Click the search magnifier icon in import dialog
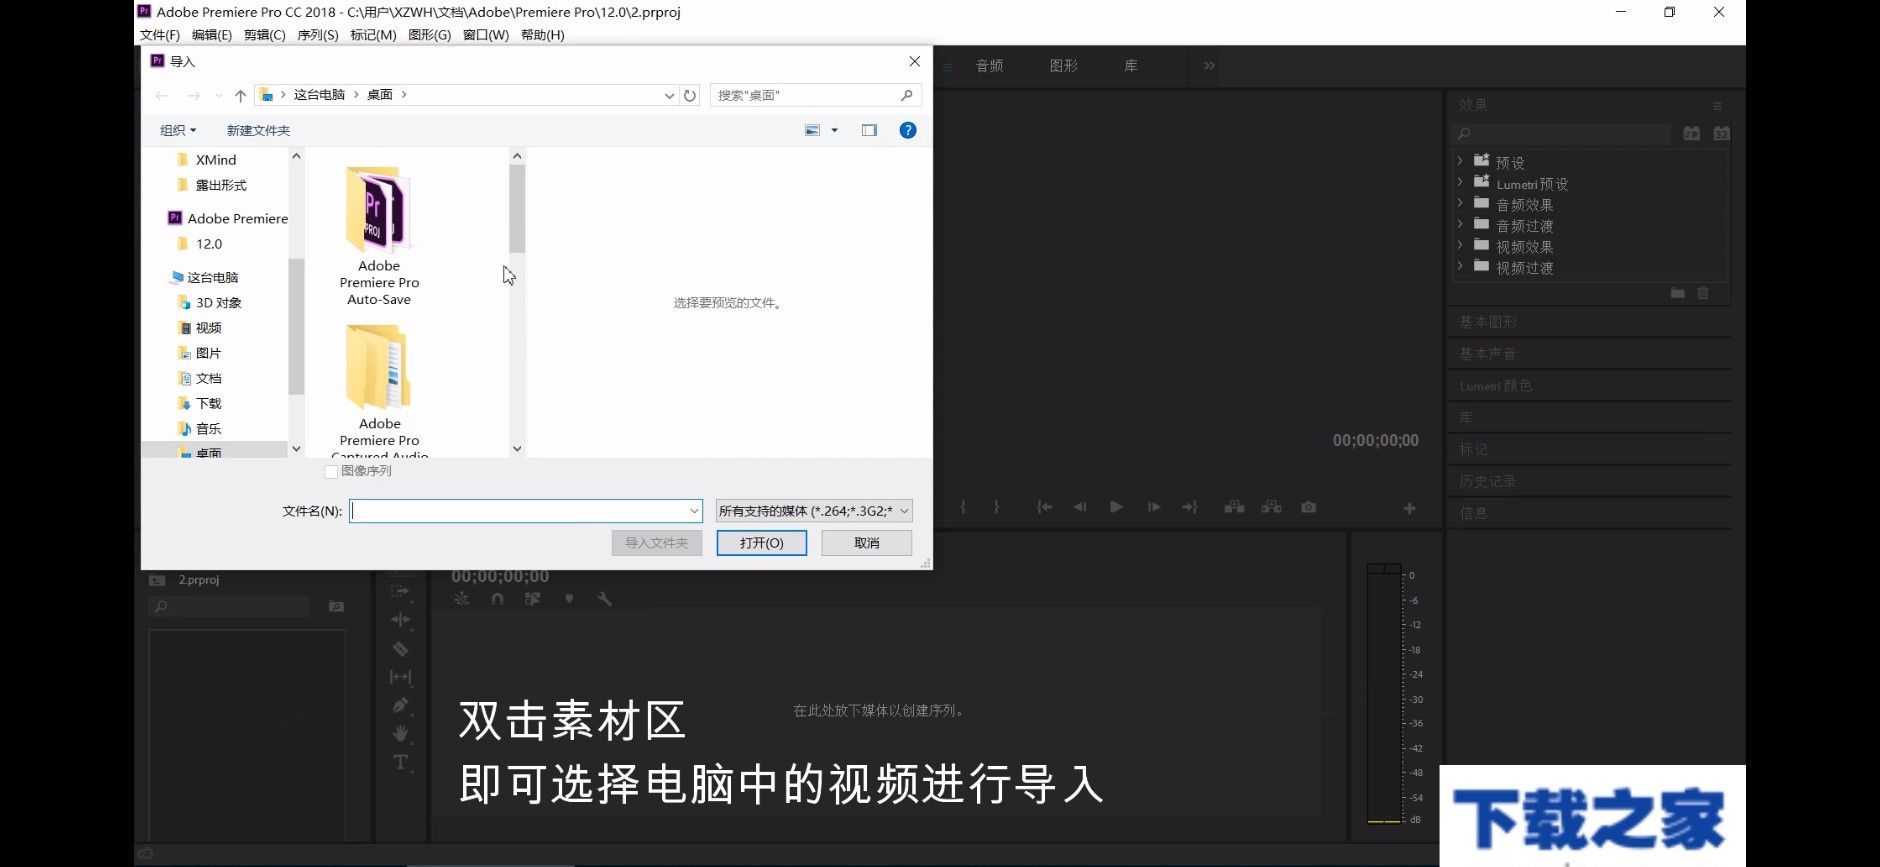Viewport: 1880px width, 867px height. pyautogui.click(x=907, y=95)
